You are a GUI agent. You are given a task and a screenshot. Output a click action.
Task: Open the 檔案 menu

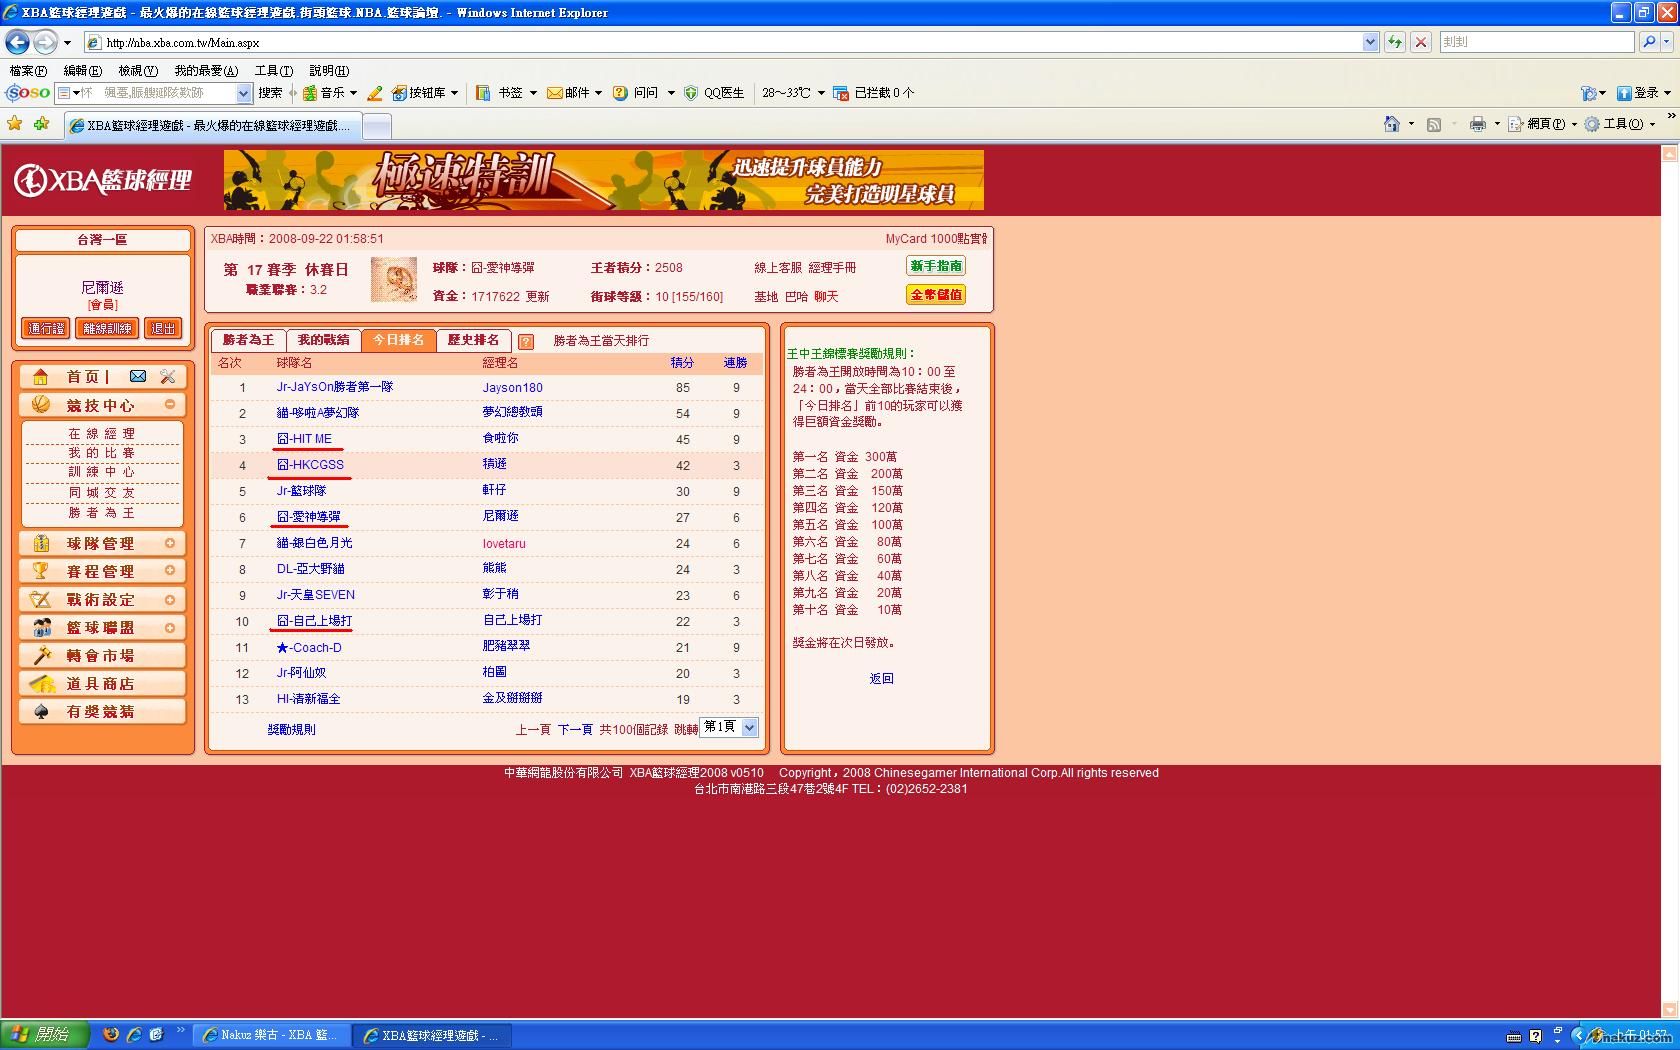click(28, 71)
